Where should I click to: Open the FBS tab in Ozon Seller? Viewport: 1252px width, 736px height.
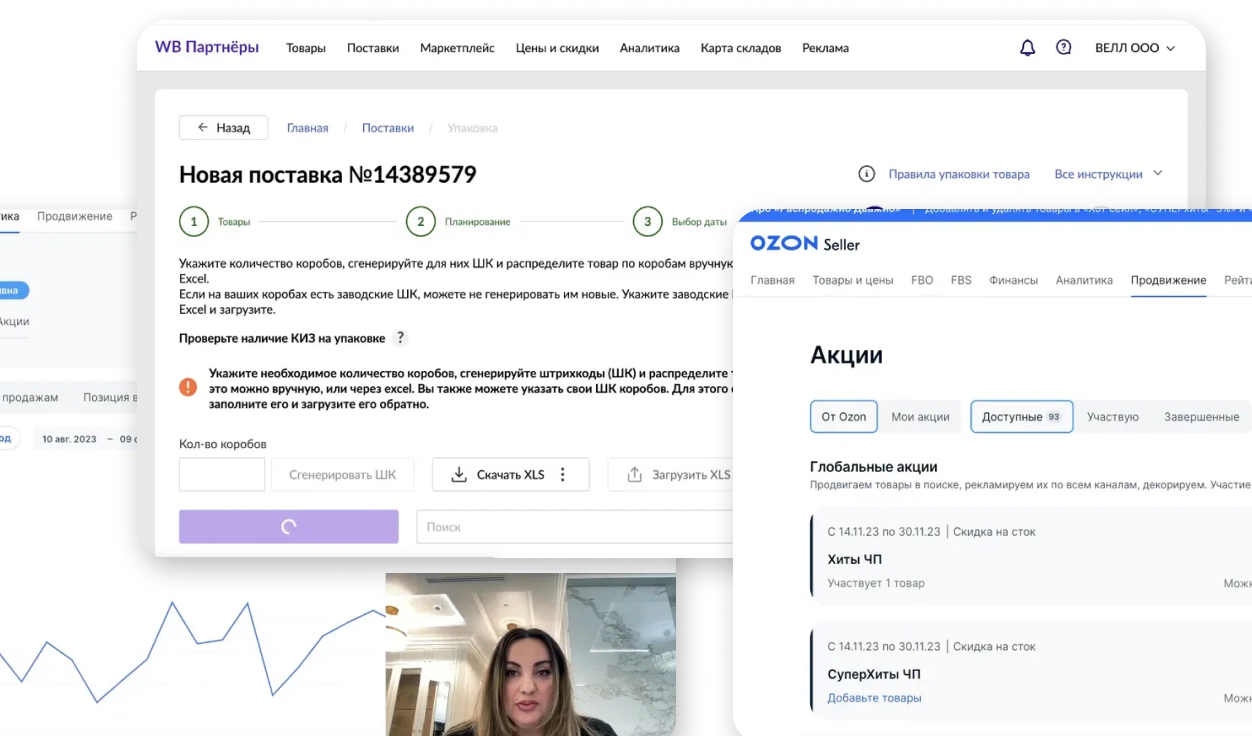pyautogui.click(x=961, y=280)
